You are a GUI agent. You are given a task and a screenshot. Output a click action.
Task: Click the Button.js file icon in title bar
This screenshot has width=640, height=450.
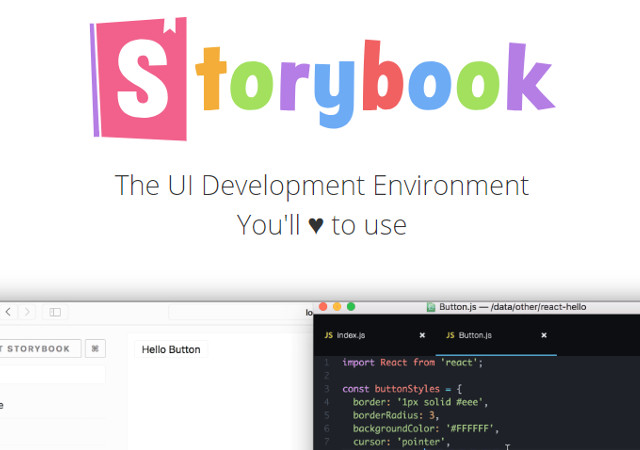[x=431, y=307]
